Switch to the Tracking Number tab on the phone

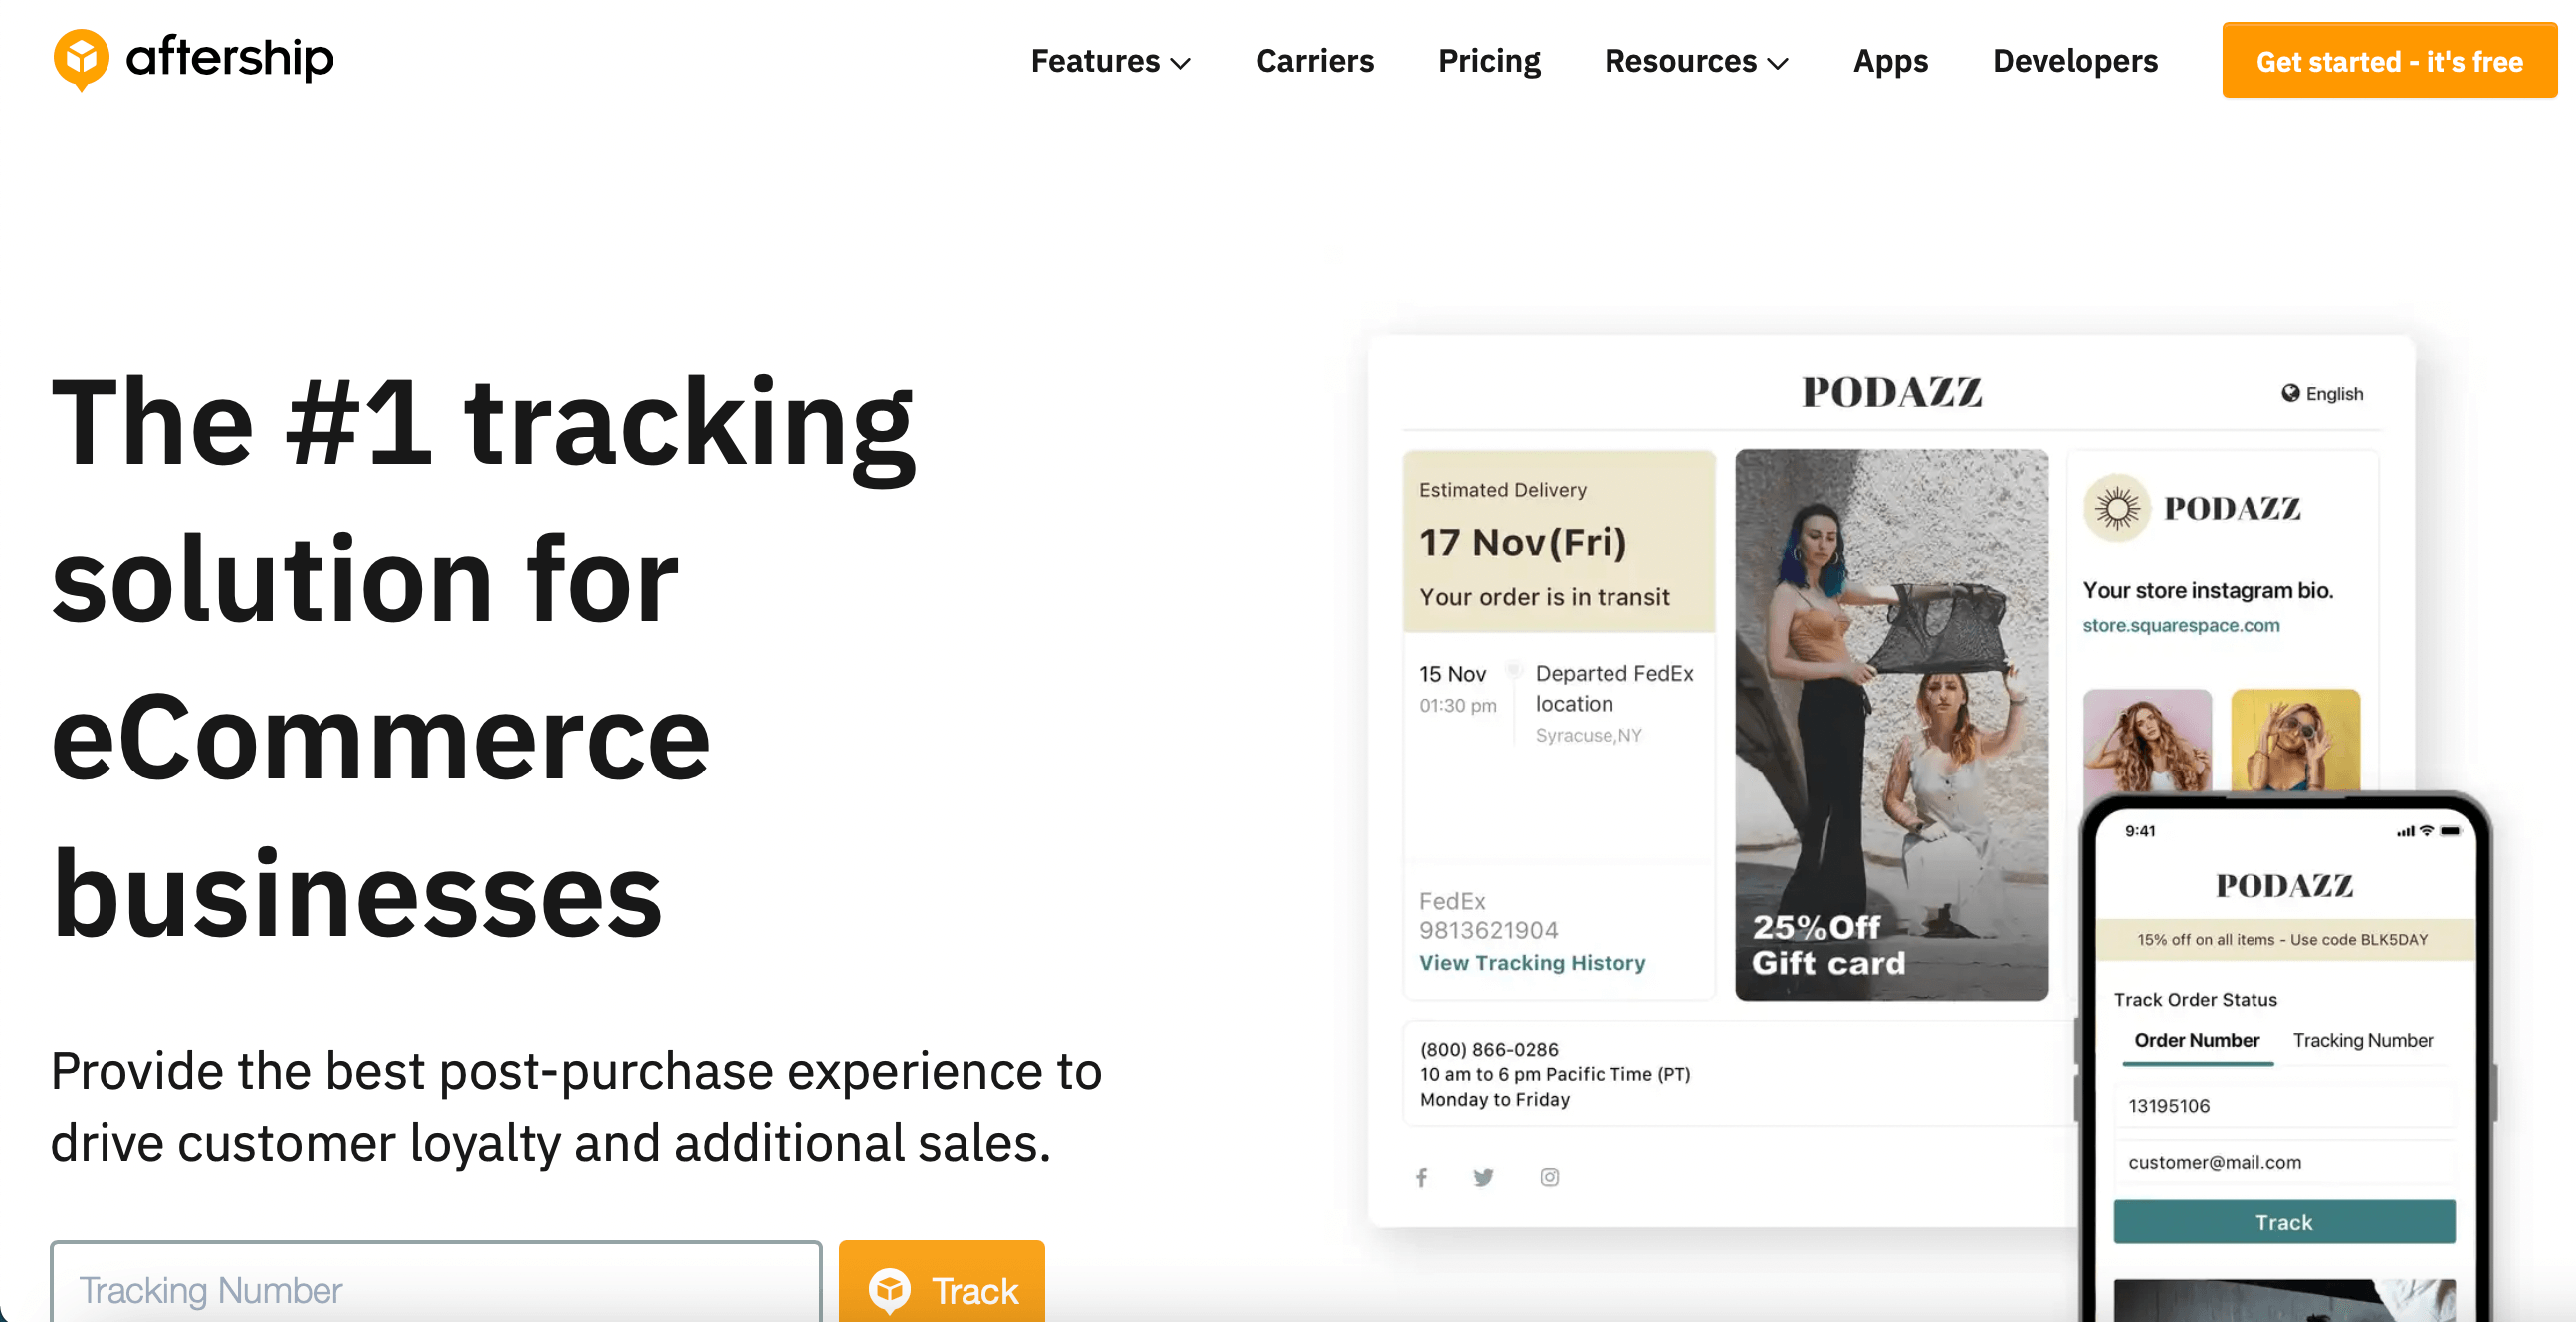pyautogui.click(x=2363, y=1040)
